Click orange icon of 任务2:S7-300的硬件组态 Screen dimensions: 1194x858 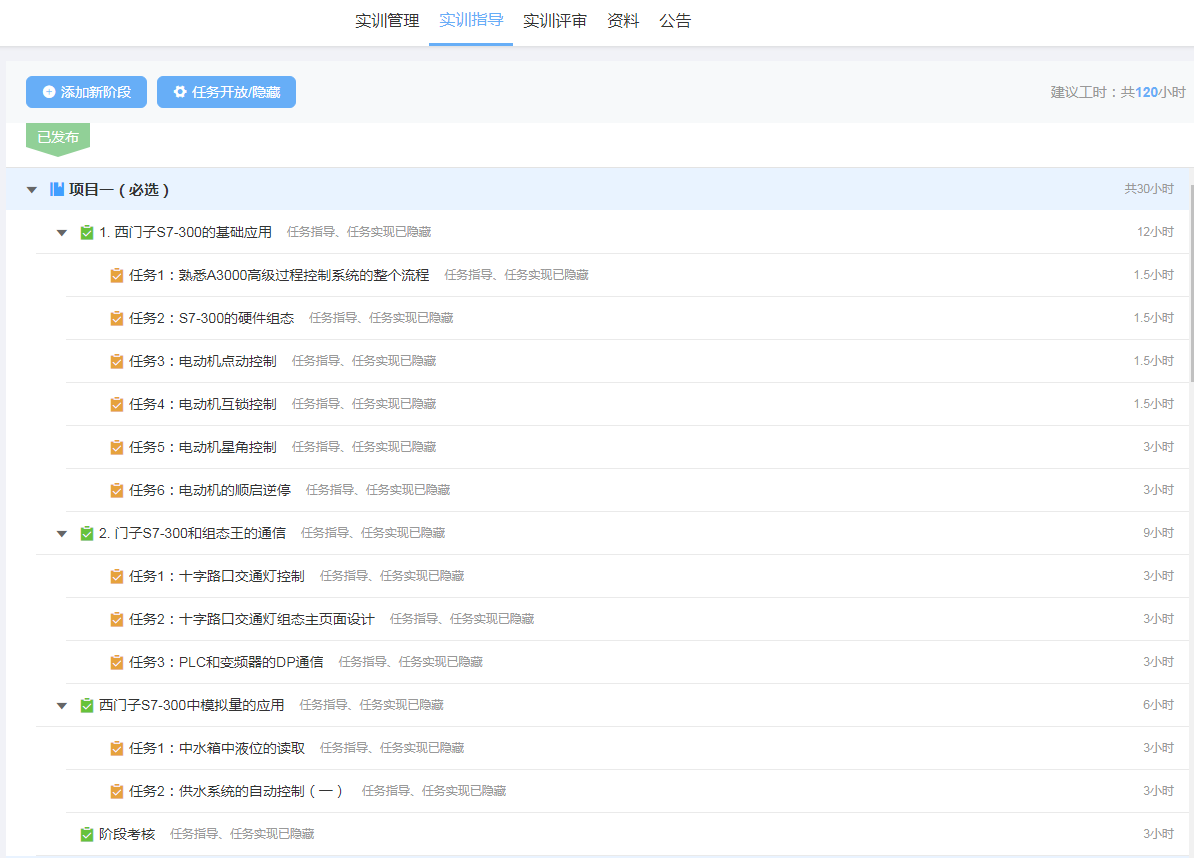117,318
